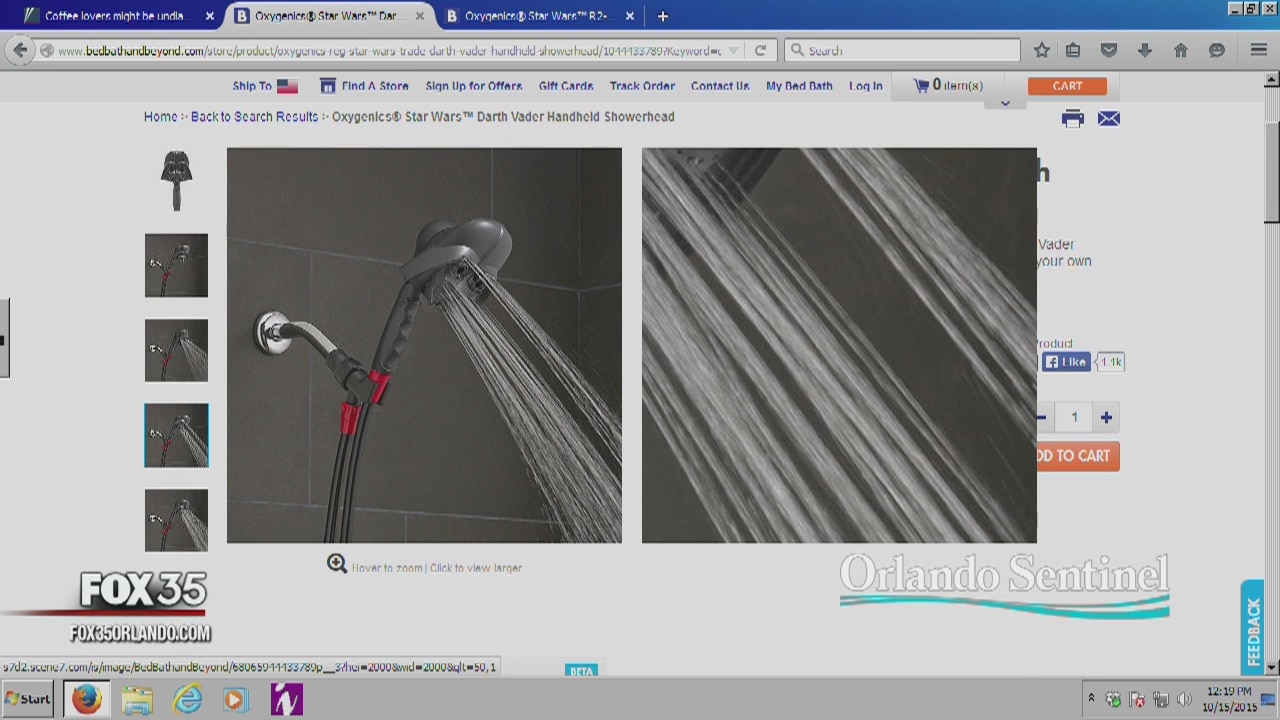This screenshot has height=720, width=1280.
Task: Click the address bar URL
Action: coord(389,50)
